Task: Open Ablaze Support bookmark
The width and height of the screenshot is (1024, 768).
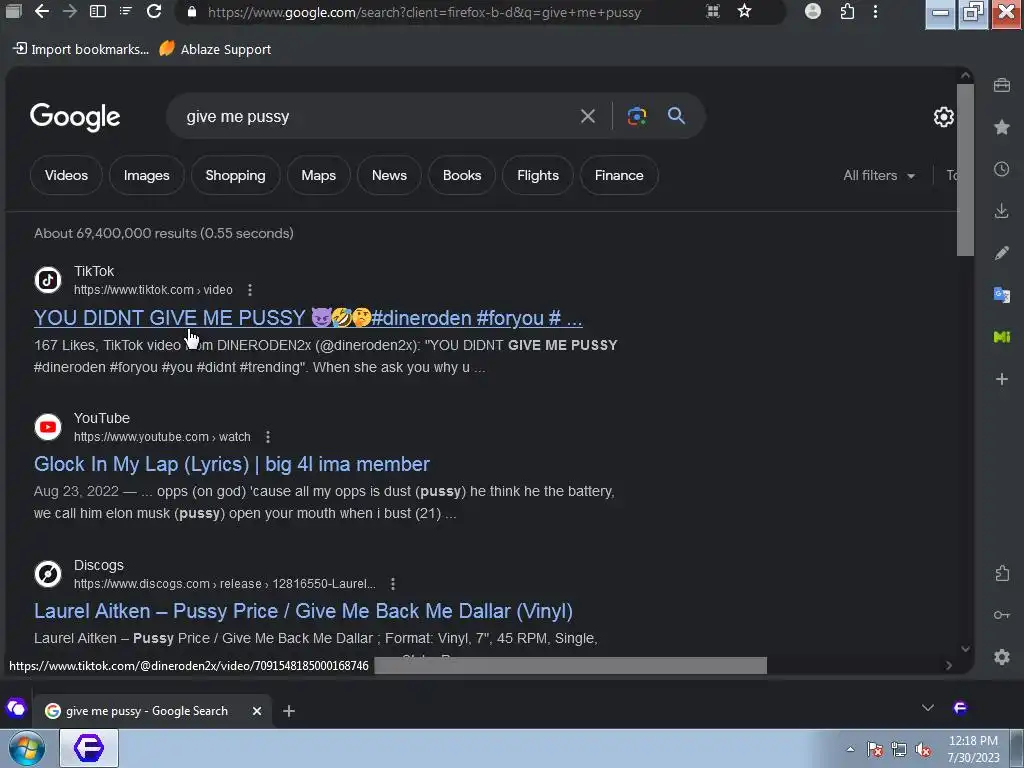Action: 215,49
